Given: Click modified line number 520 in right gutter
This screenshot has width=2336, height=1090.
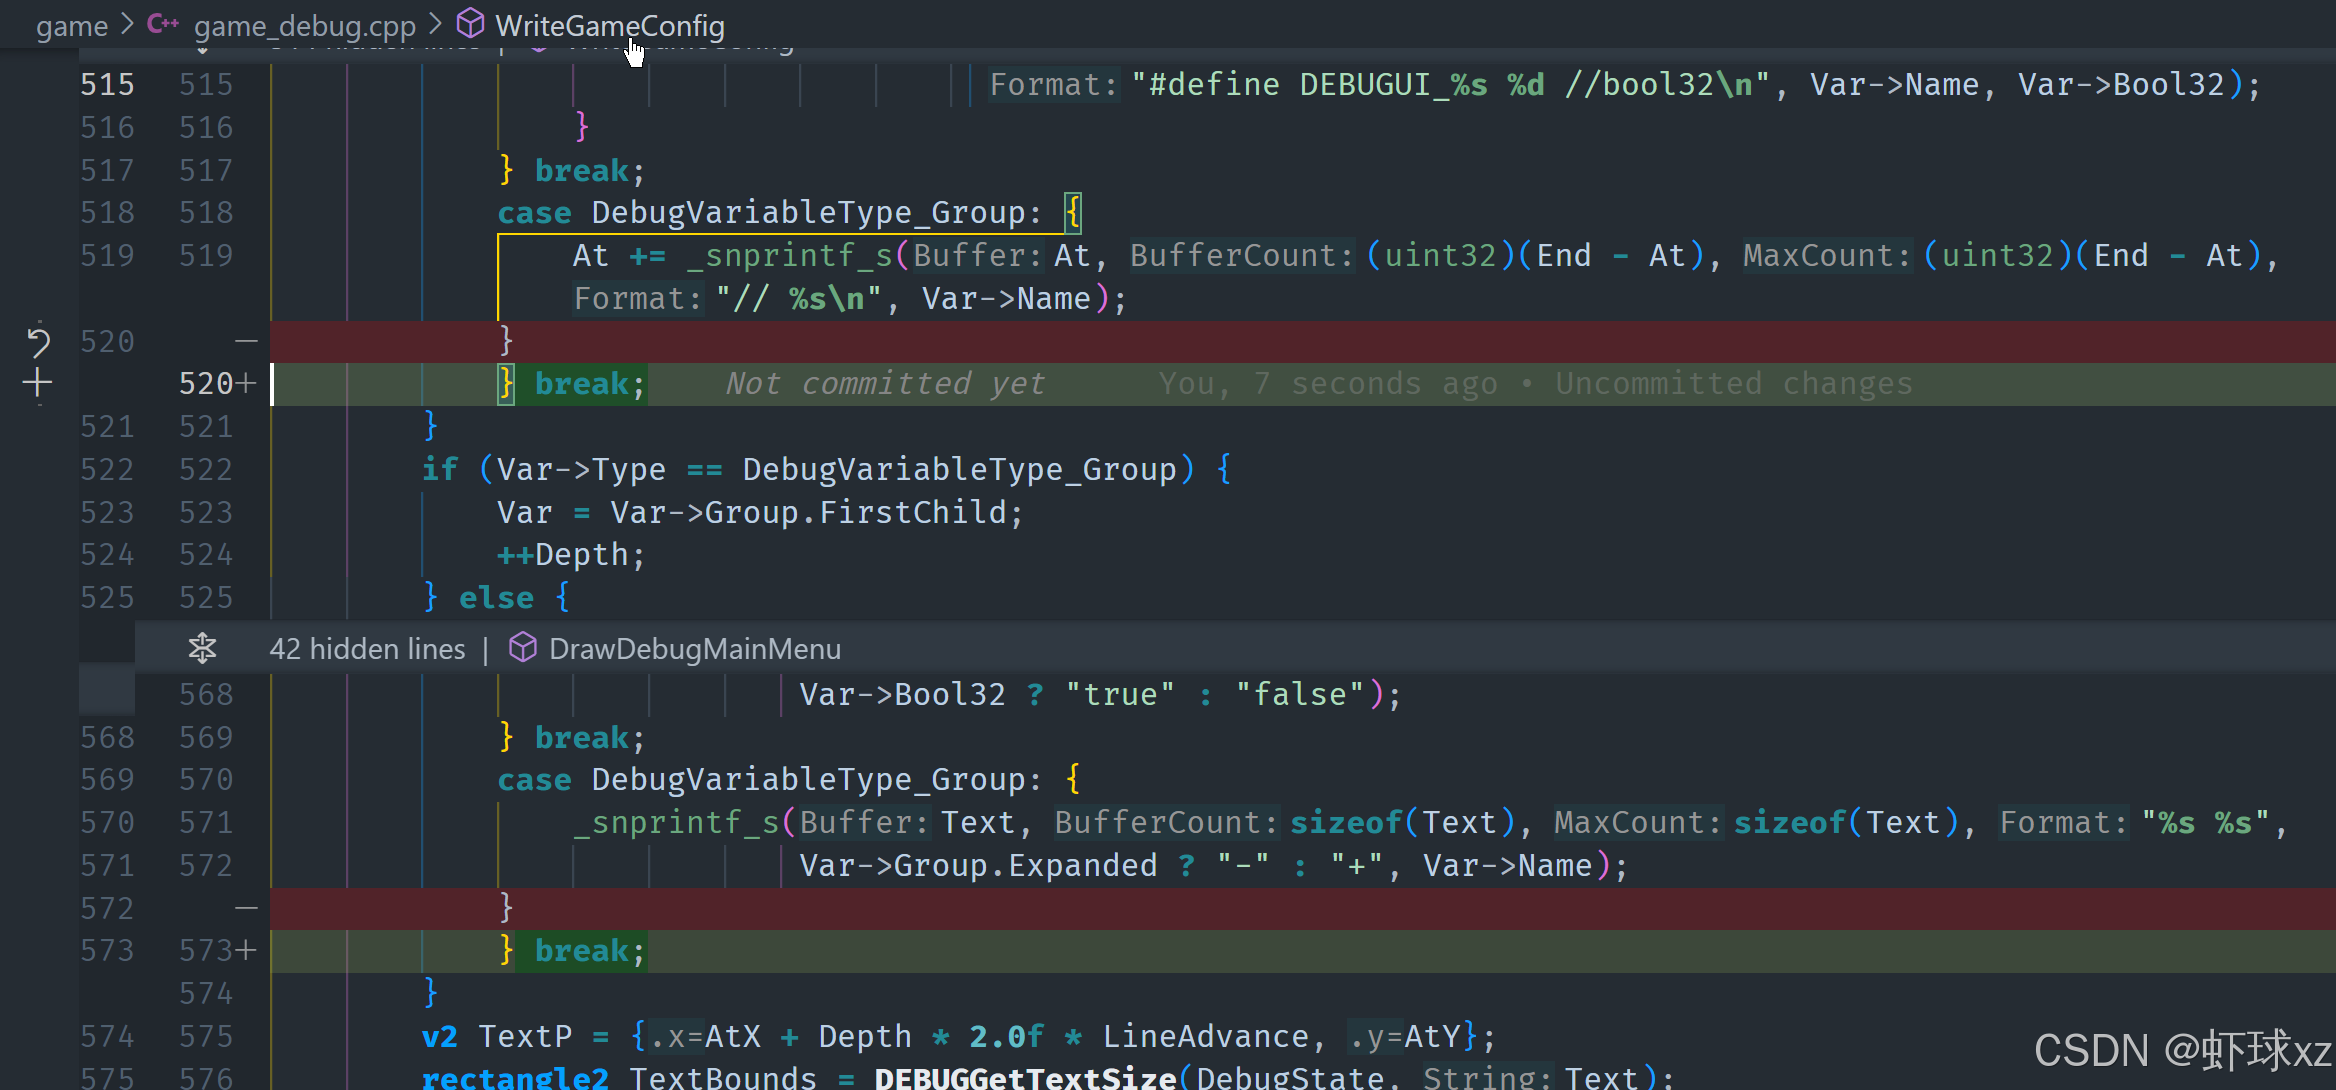Looking at the screenshot, I should (x=205, y=384).
